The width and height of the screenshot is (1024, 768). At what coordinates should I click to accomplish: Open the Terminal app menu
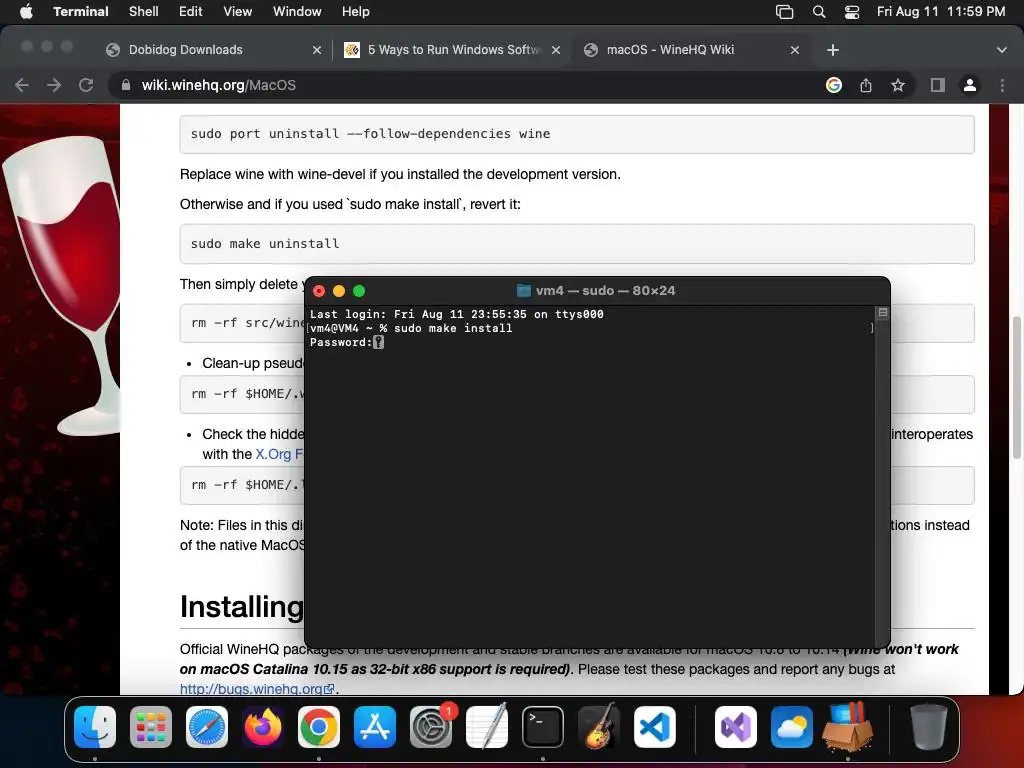(x=80, y=12)
